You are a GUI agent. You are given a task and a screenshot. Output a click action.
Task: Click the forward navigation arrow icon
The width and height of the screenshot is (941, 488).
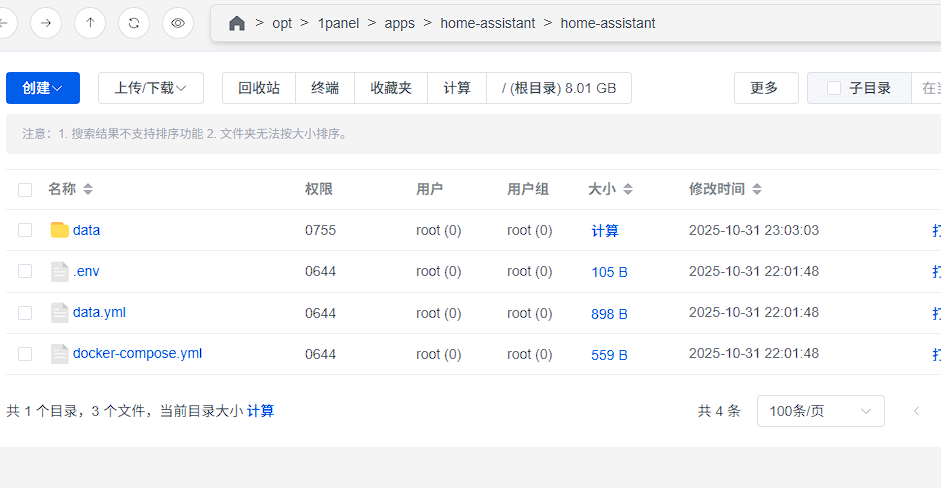coord(46,22)
